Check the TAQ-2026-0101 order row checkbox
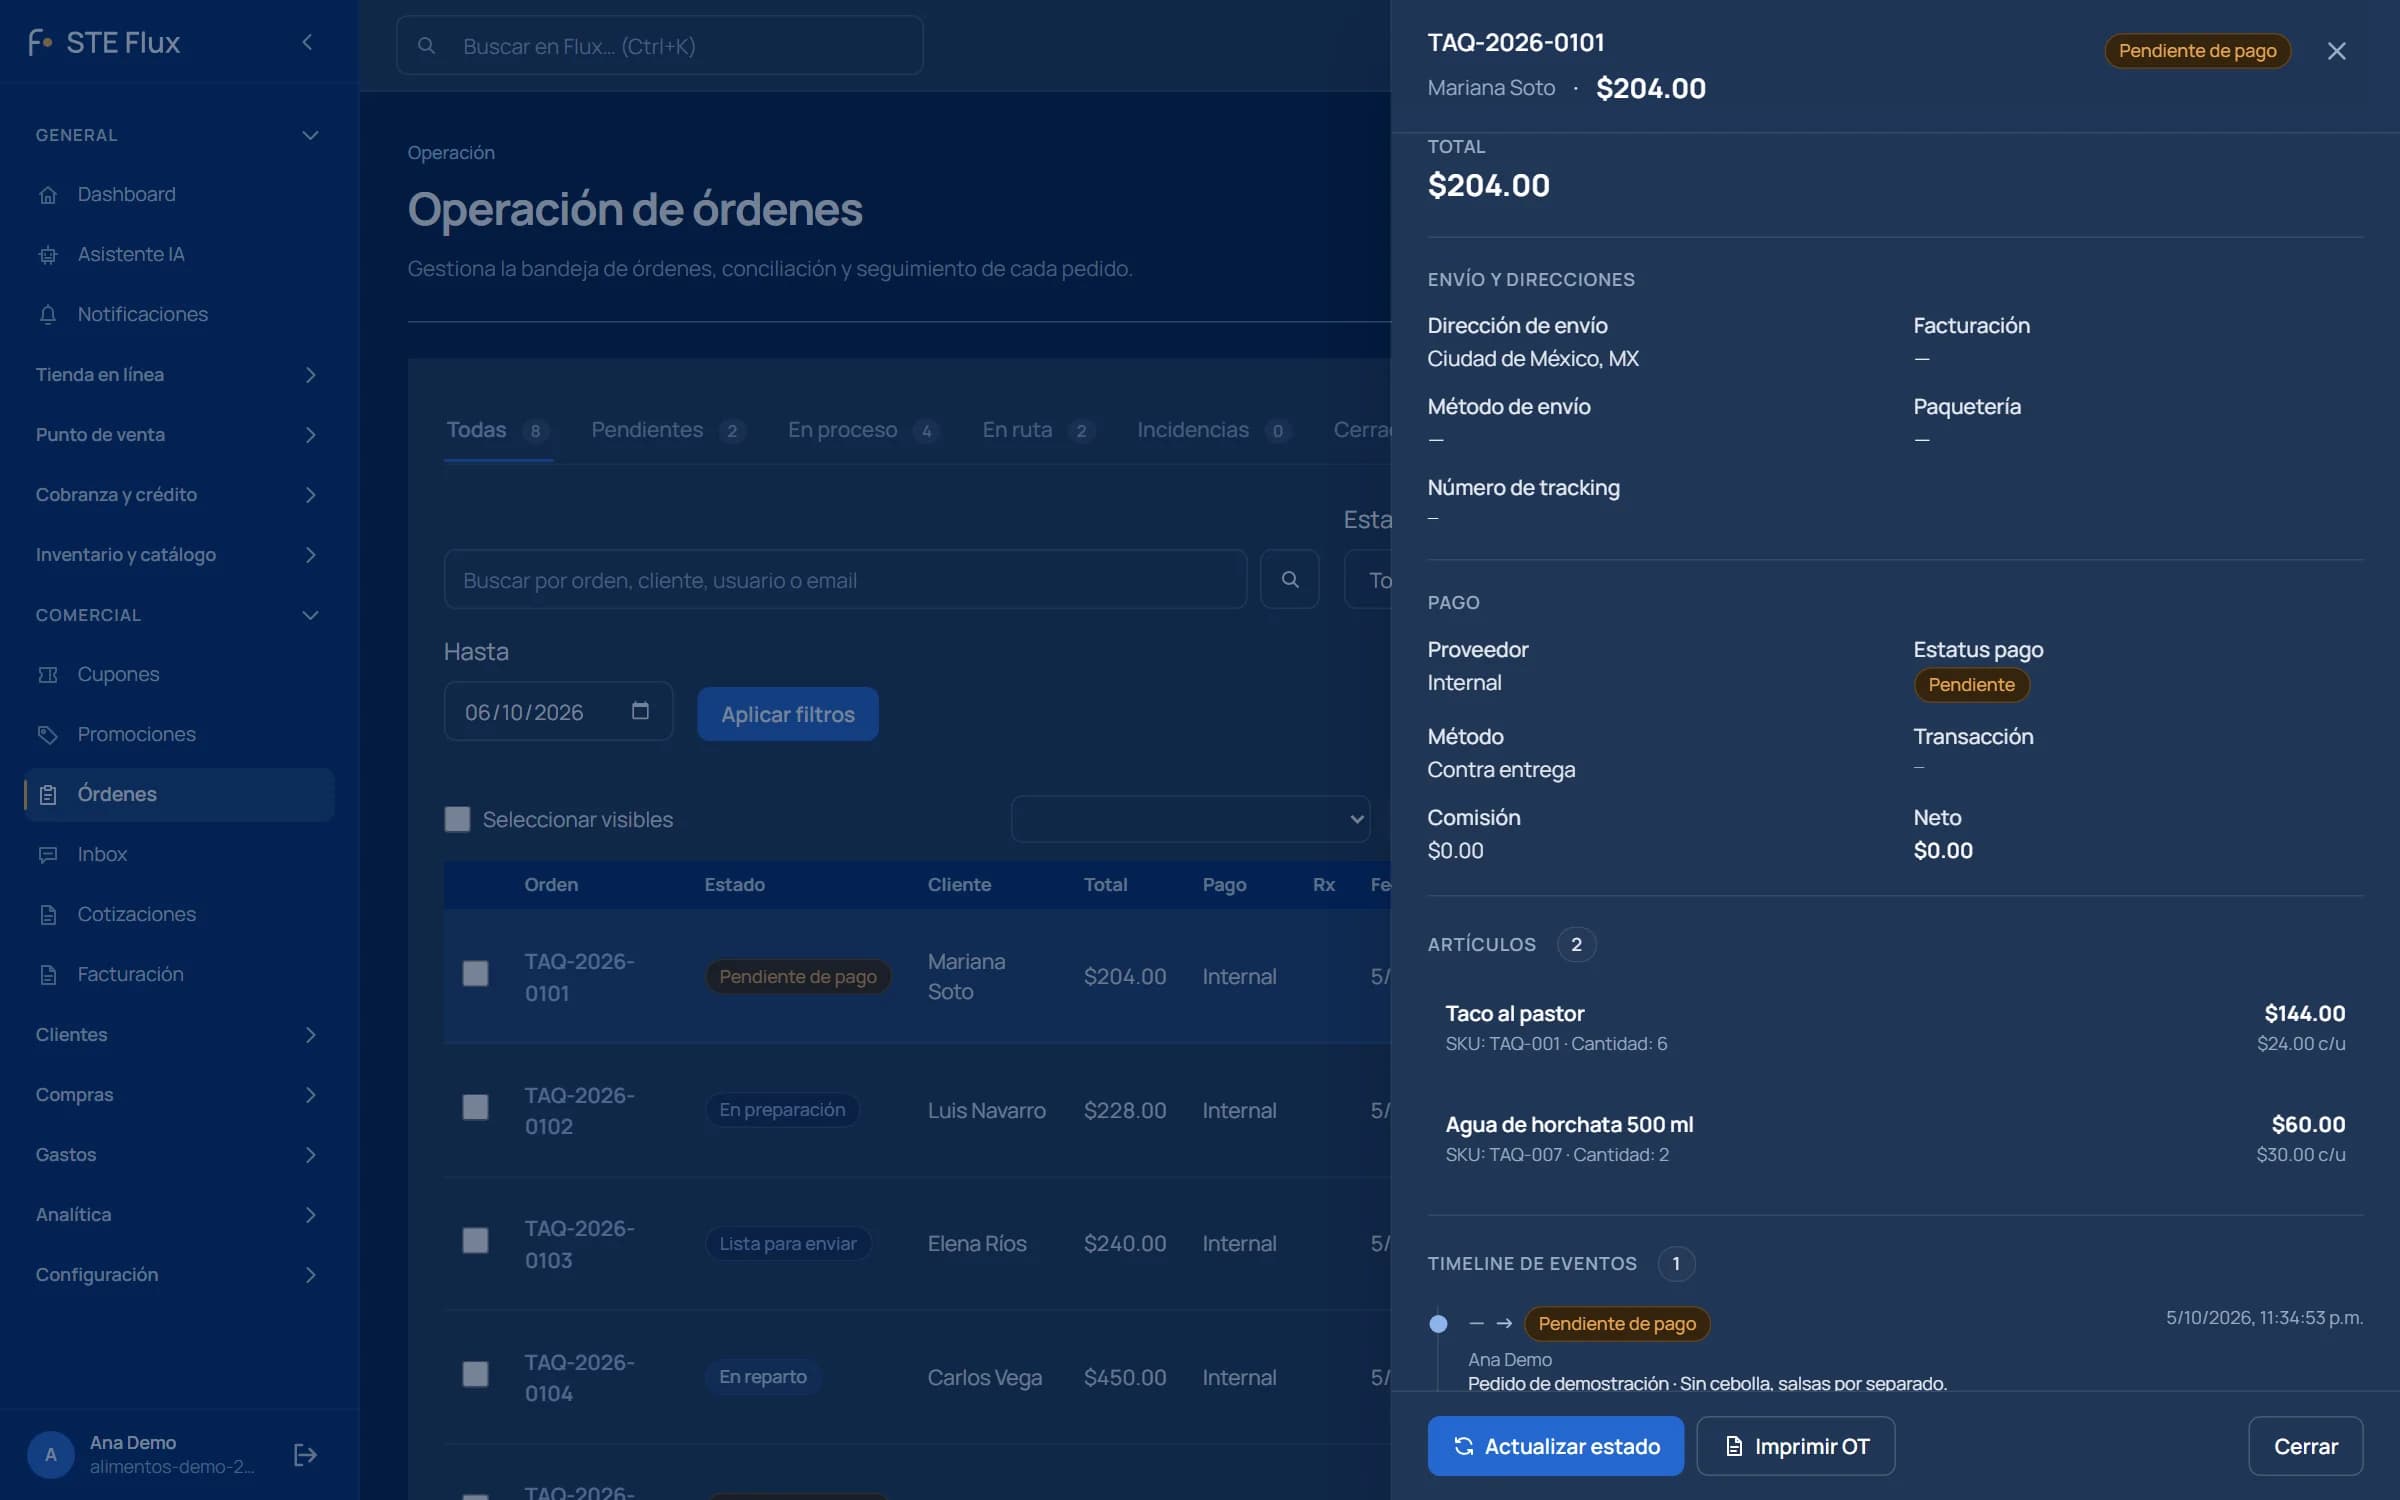This screenshot has height=1500, width=2400. click(475, 973)
